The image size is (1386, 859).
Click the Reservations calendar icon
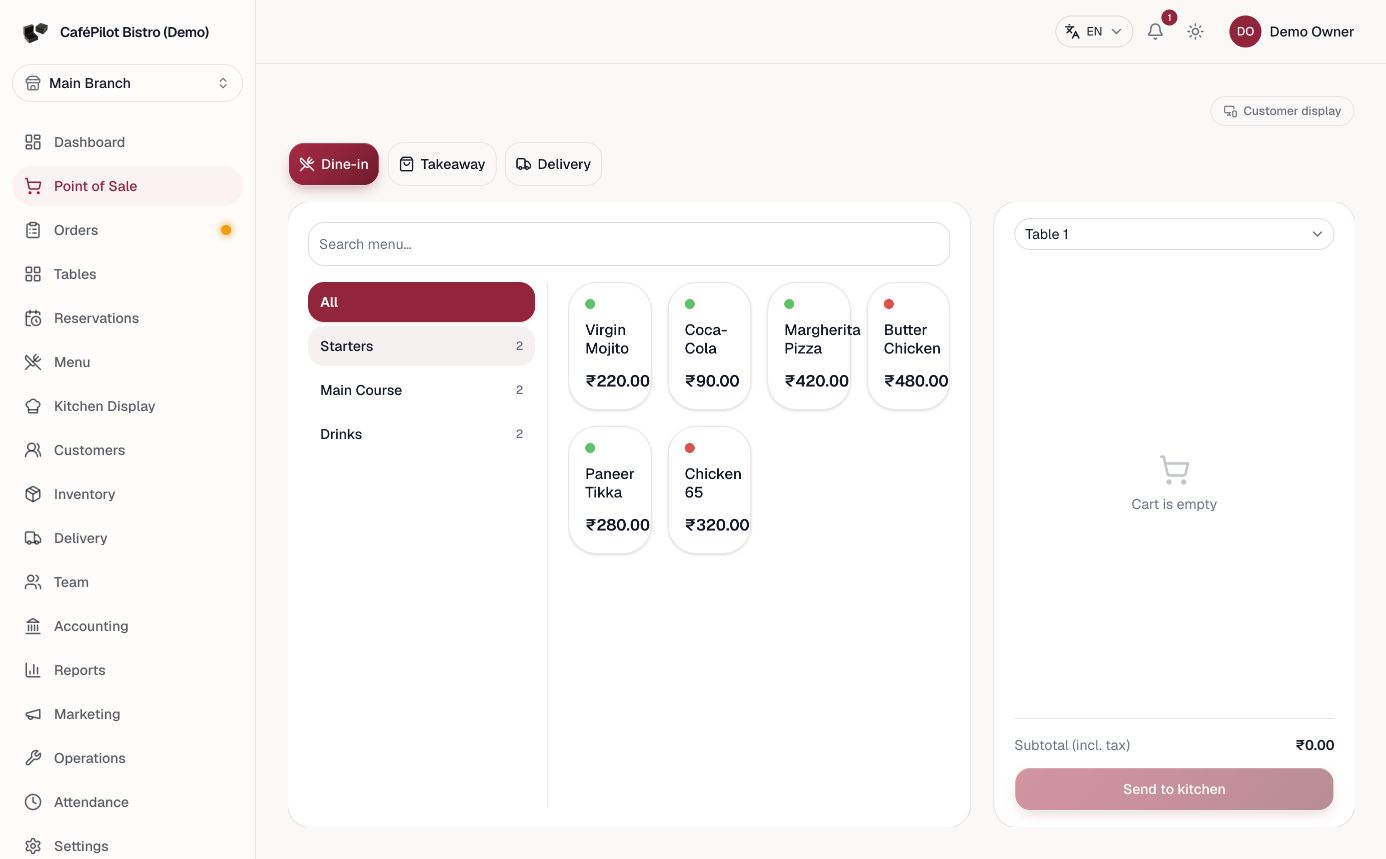click(x=33, y=318)
